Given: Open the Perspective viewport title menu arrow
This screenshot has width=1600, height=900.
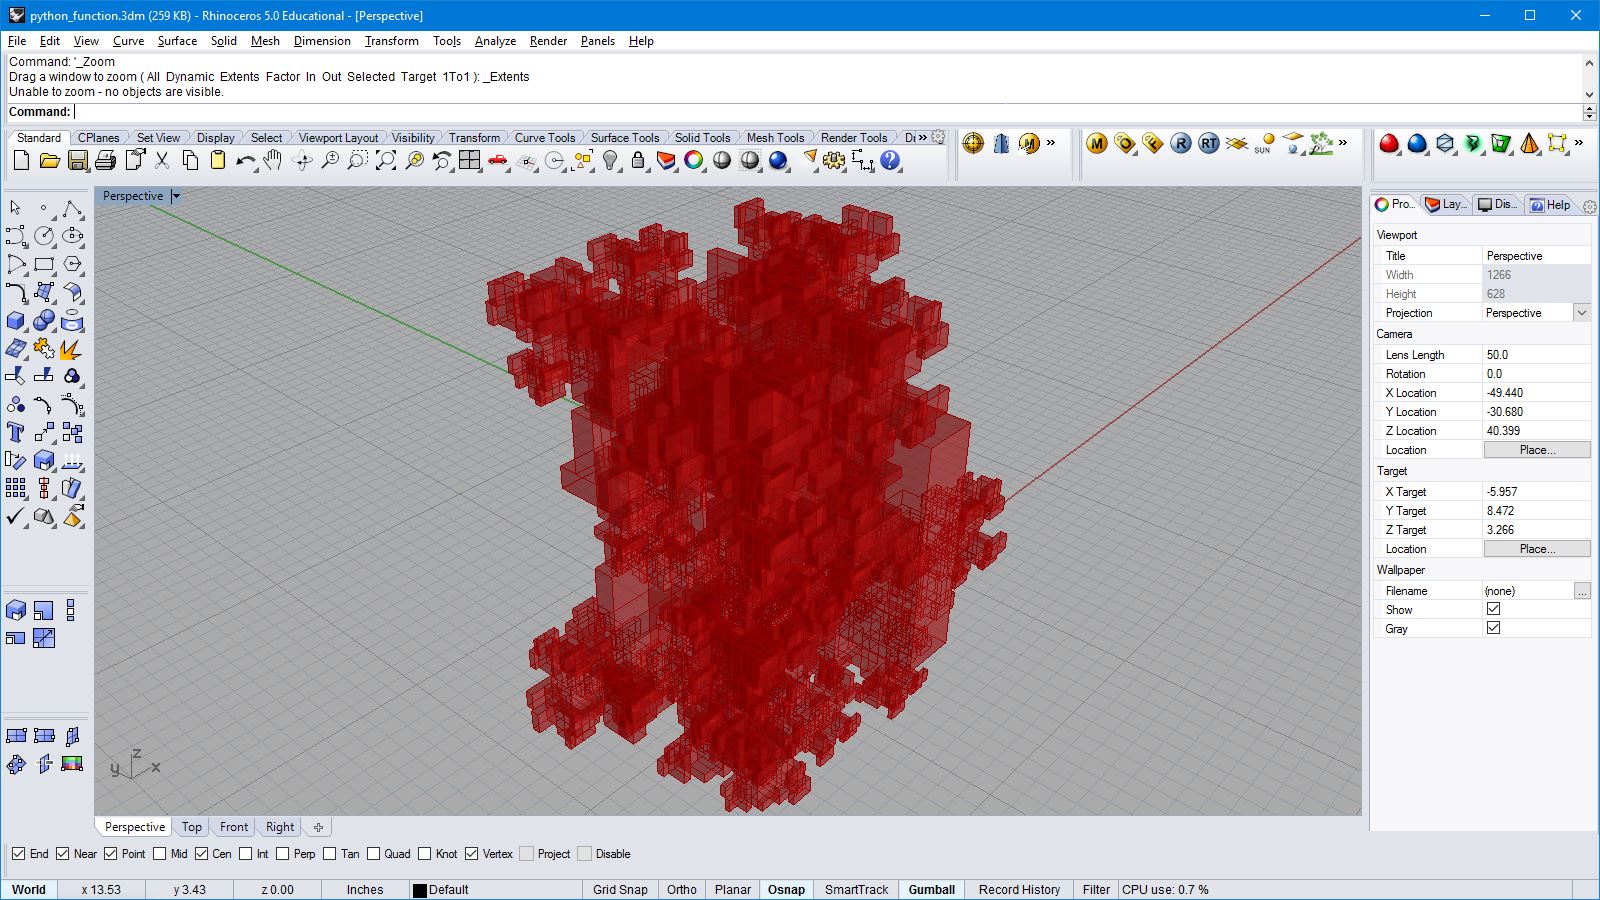Looking at the screenshot, I should [x=176, y=196].
